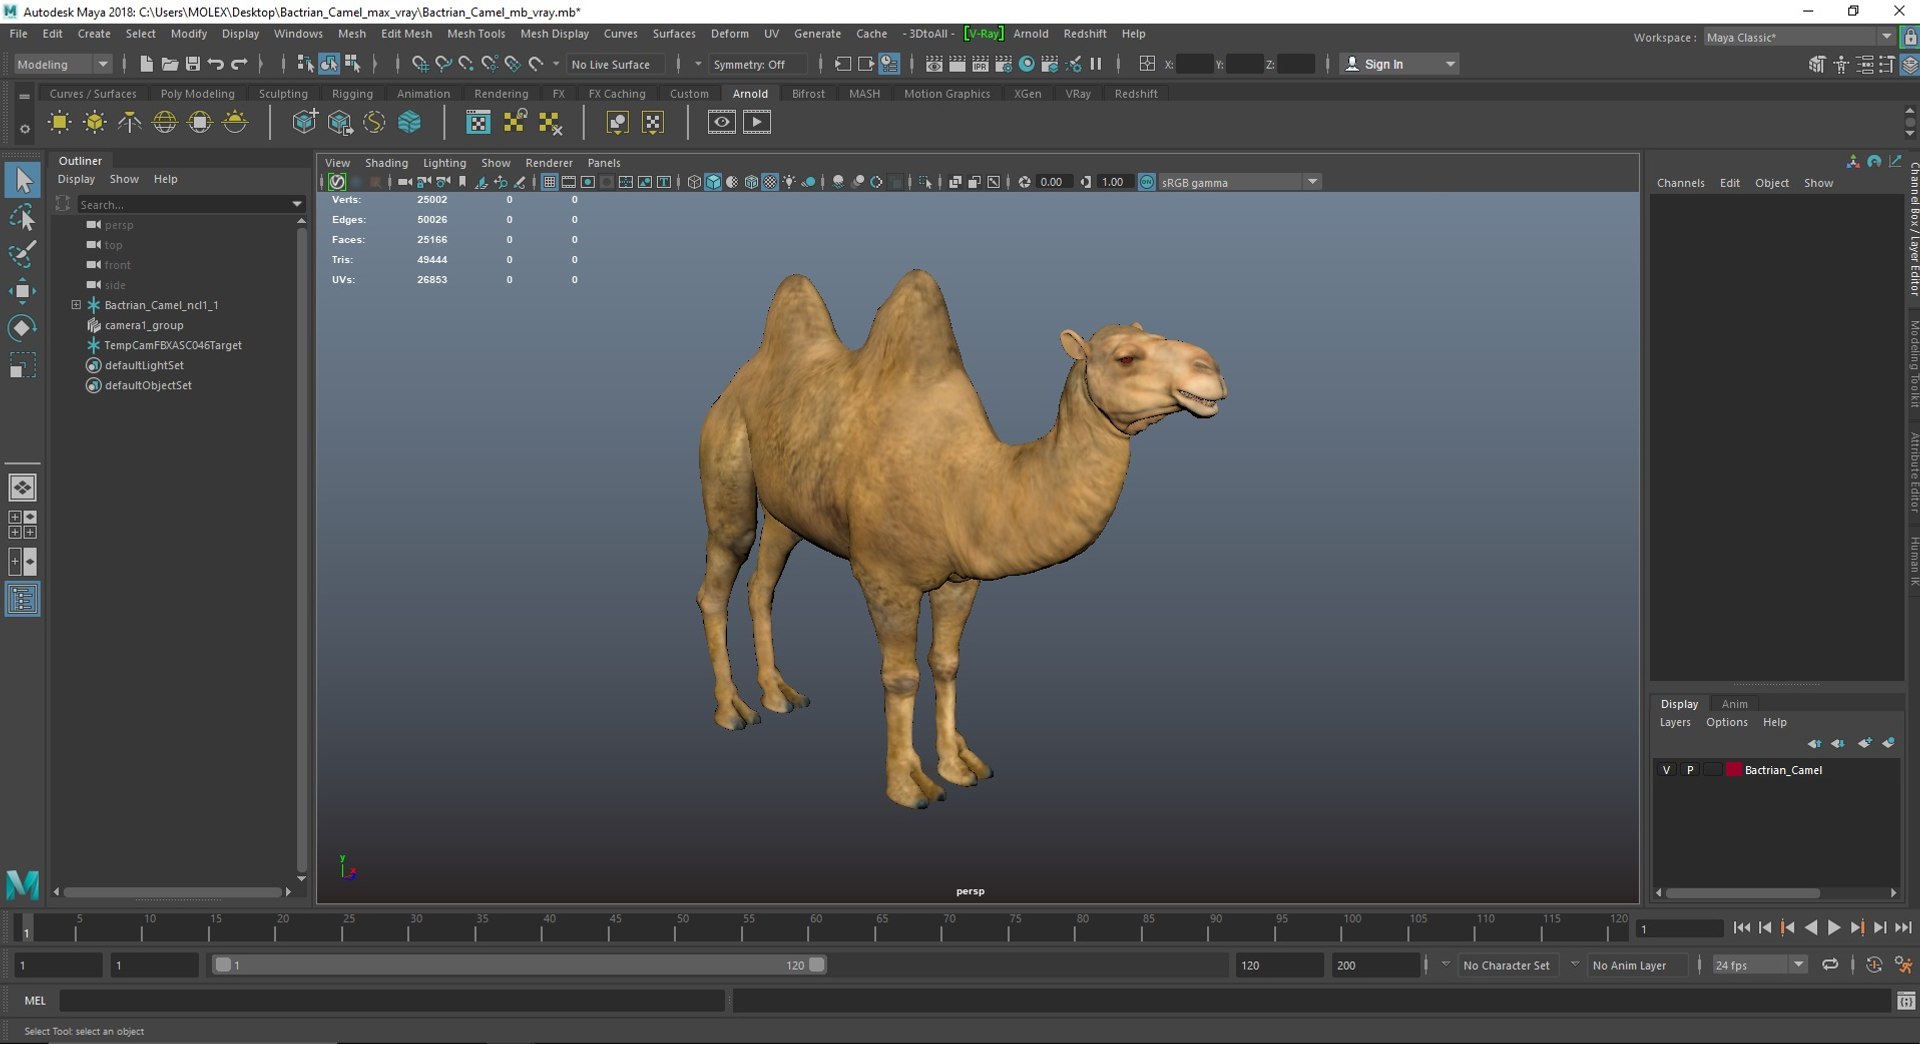Open Arnold RenderView eye icon
This screenshot has width=1920, height=1044.
pos(721,122)
